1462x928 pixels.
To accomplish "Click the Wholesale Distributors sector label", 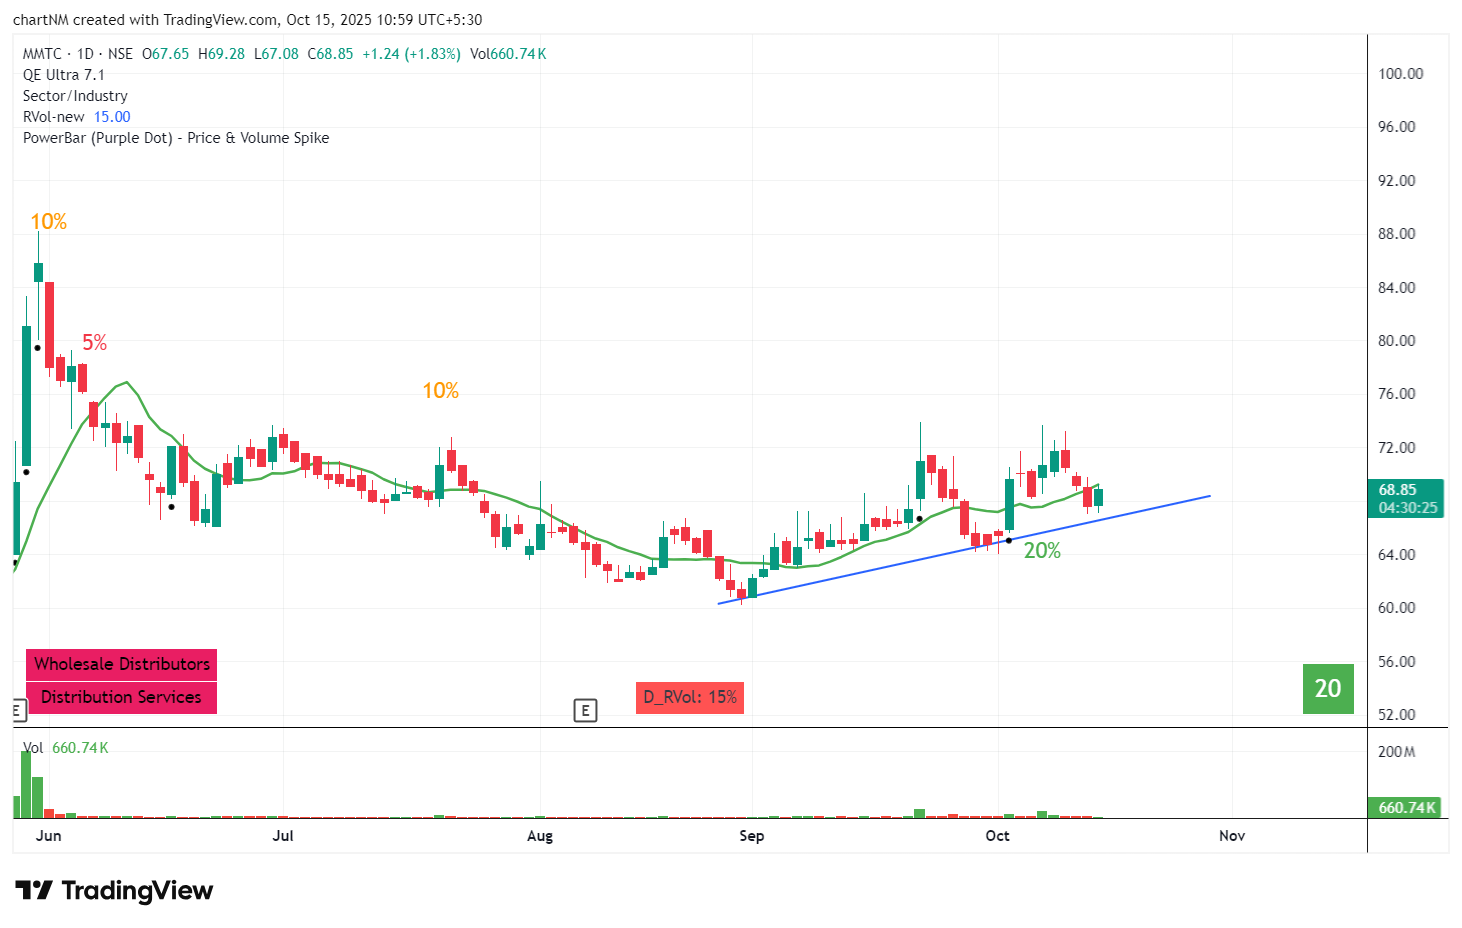I will click(121, 663).
